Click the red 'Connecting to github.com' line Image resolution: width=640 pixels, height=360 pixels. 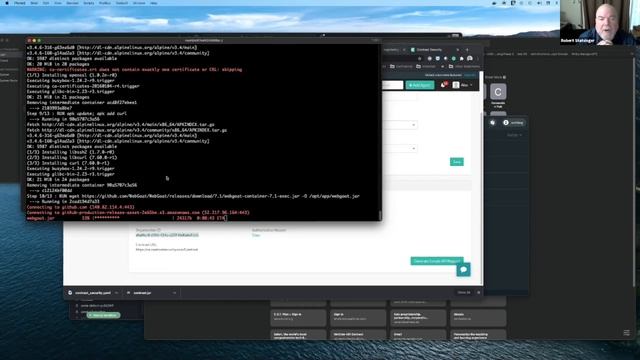[x=80, y=207]
